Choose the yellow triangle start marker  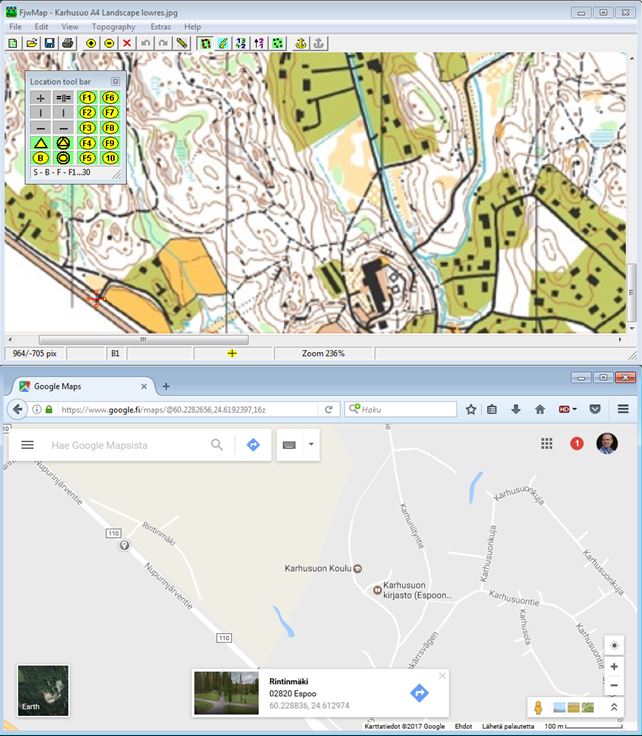(41, 143)
